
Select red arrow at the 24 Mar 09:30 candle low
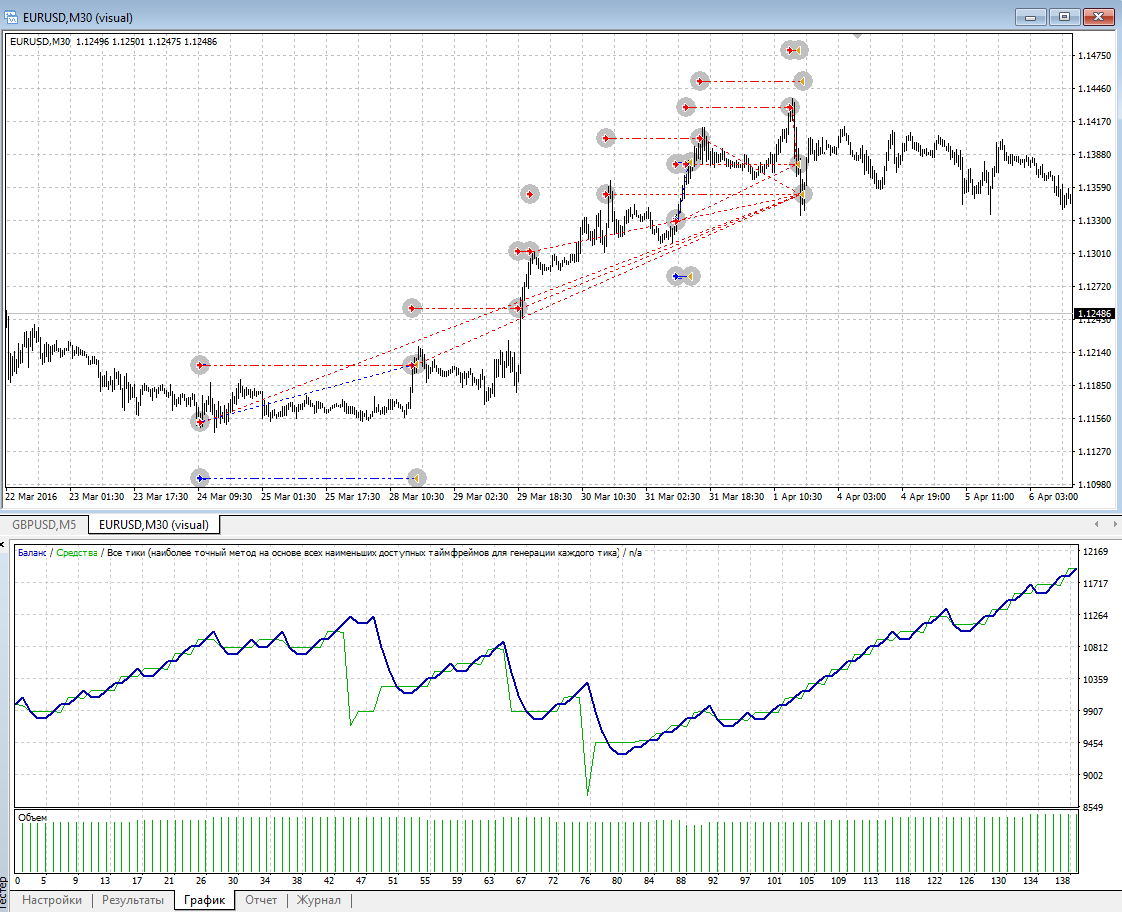pos(200,422)
